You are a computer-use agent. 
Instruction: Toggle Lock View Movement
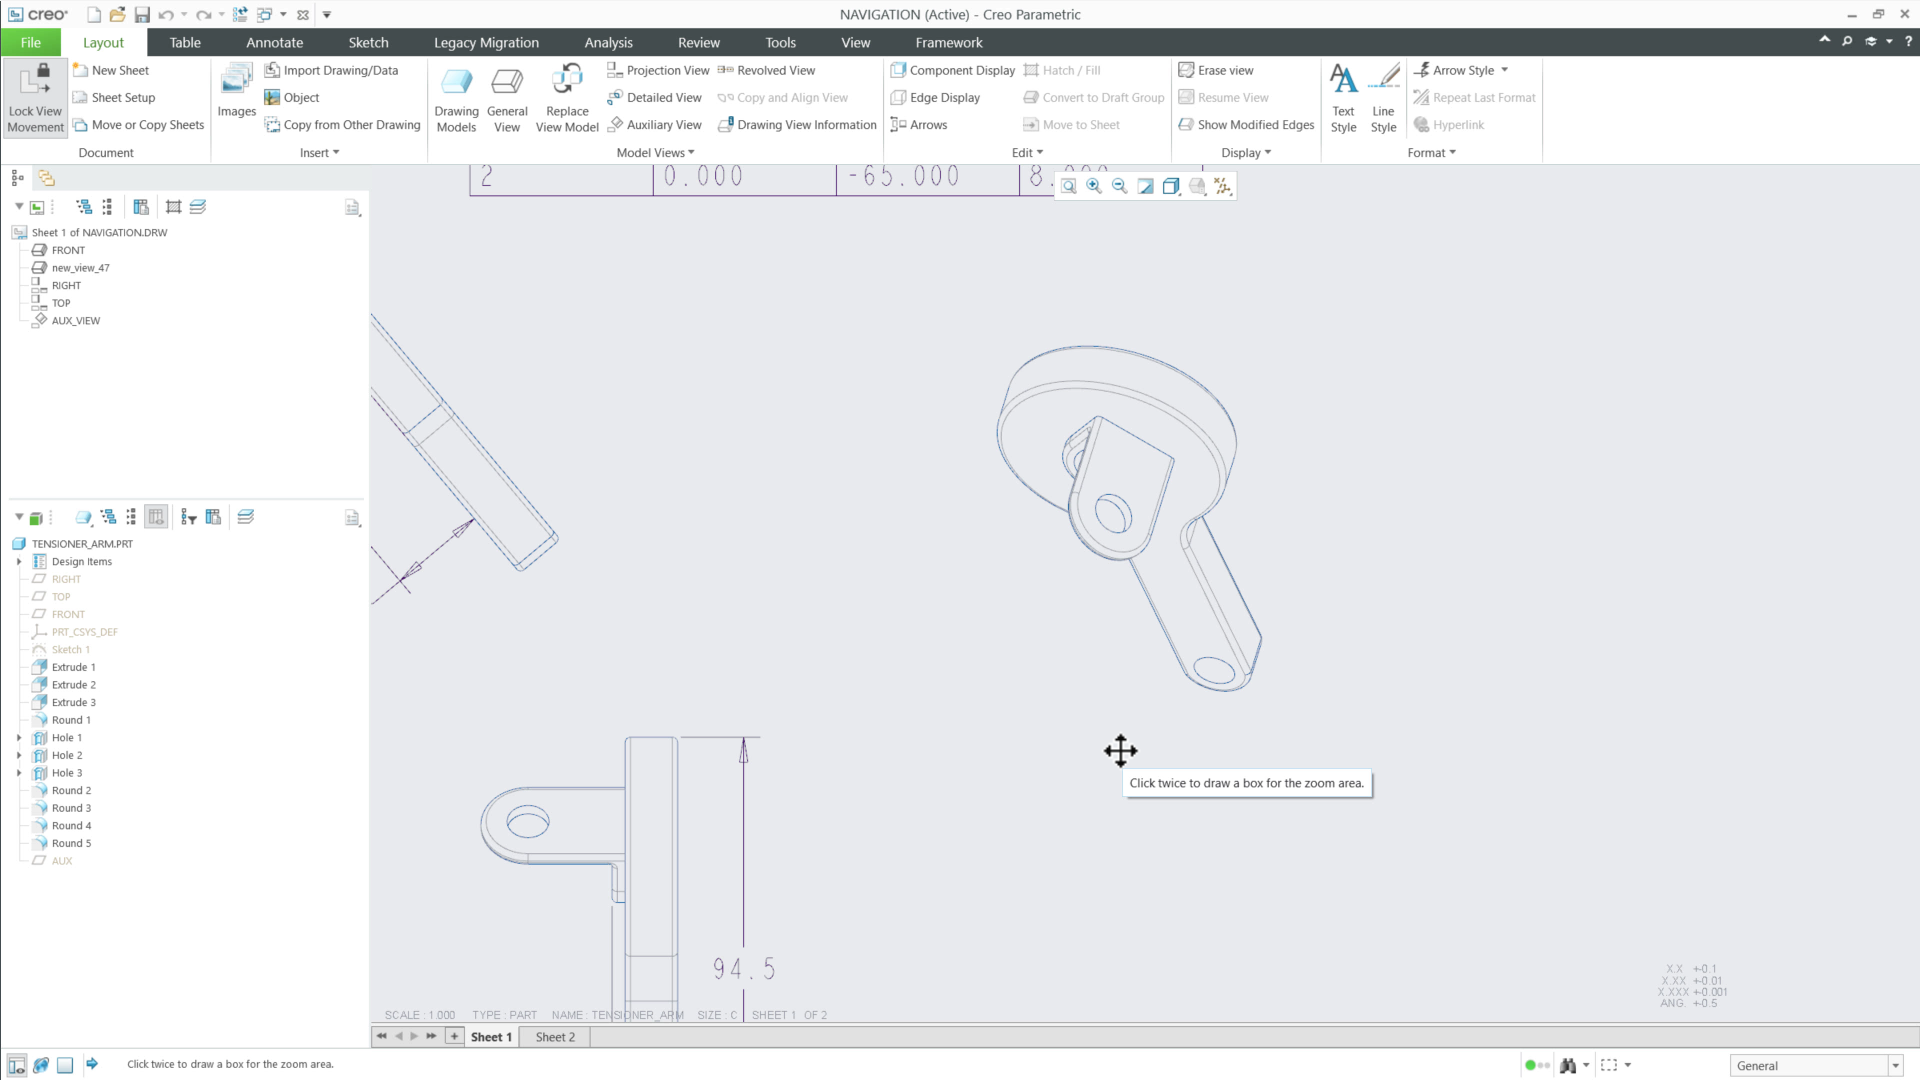34,96
